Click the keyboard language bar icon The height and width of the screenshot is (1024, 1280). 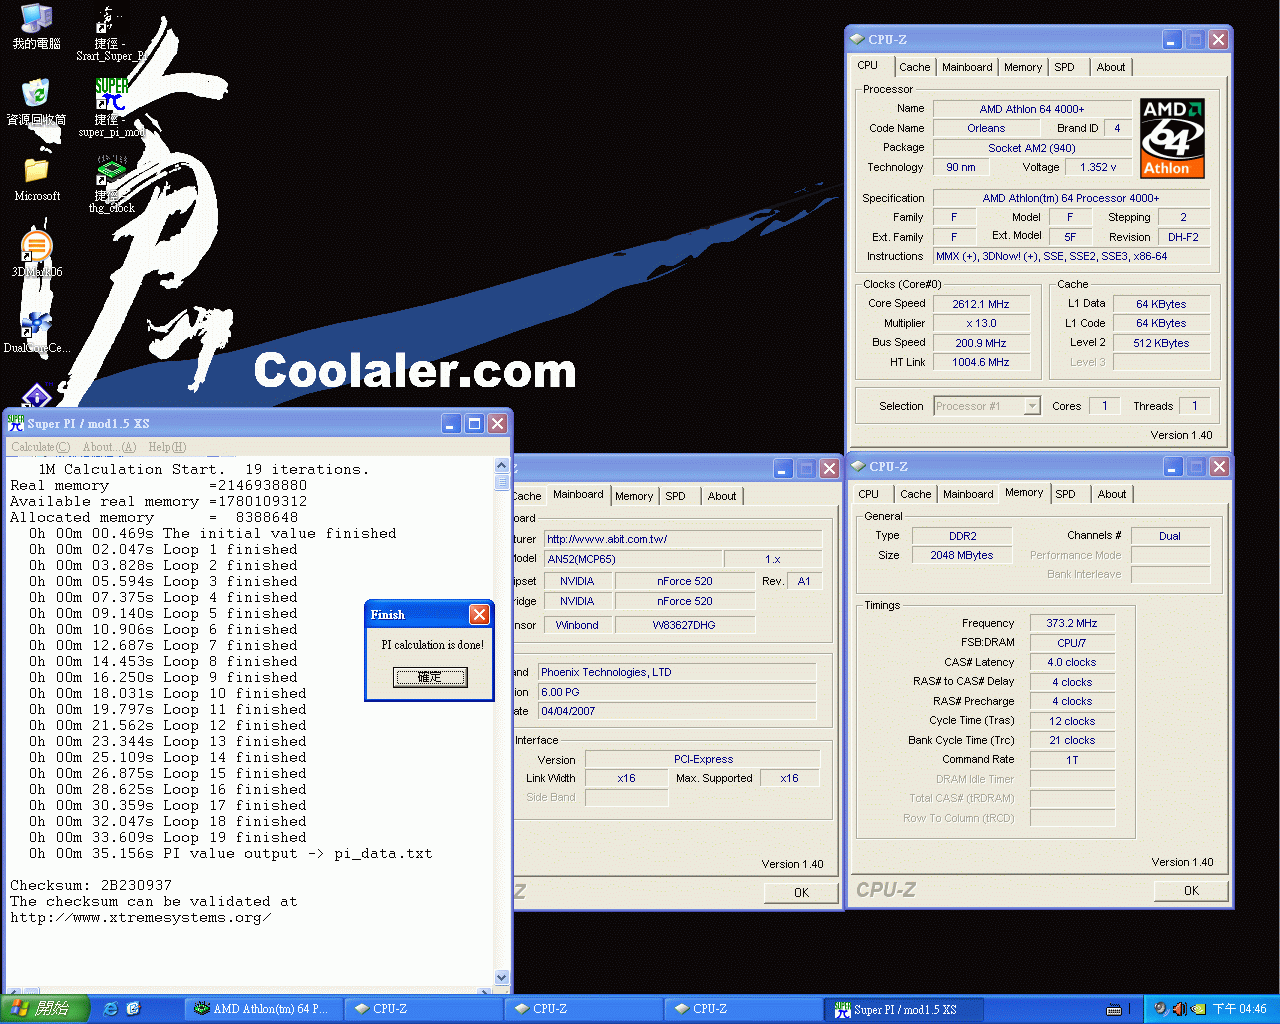click(1114, 1009)
